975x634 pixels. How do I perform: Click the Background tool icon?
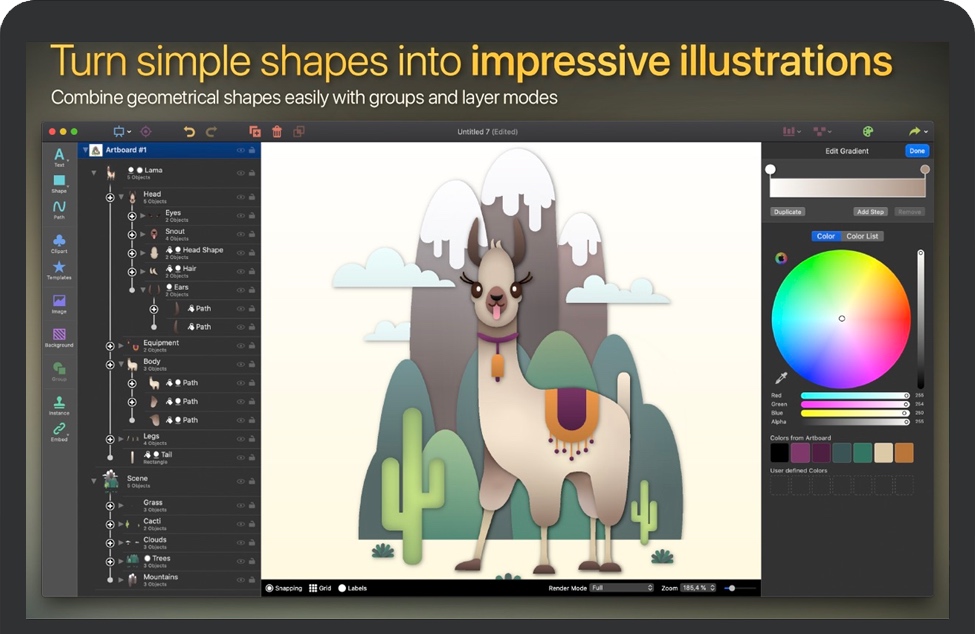click(59, 336)
